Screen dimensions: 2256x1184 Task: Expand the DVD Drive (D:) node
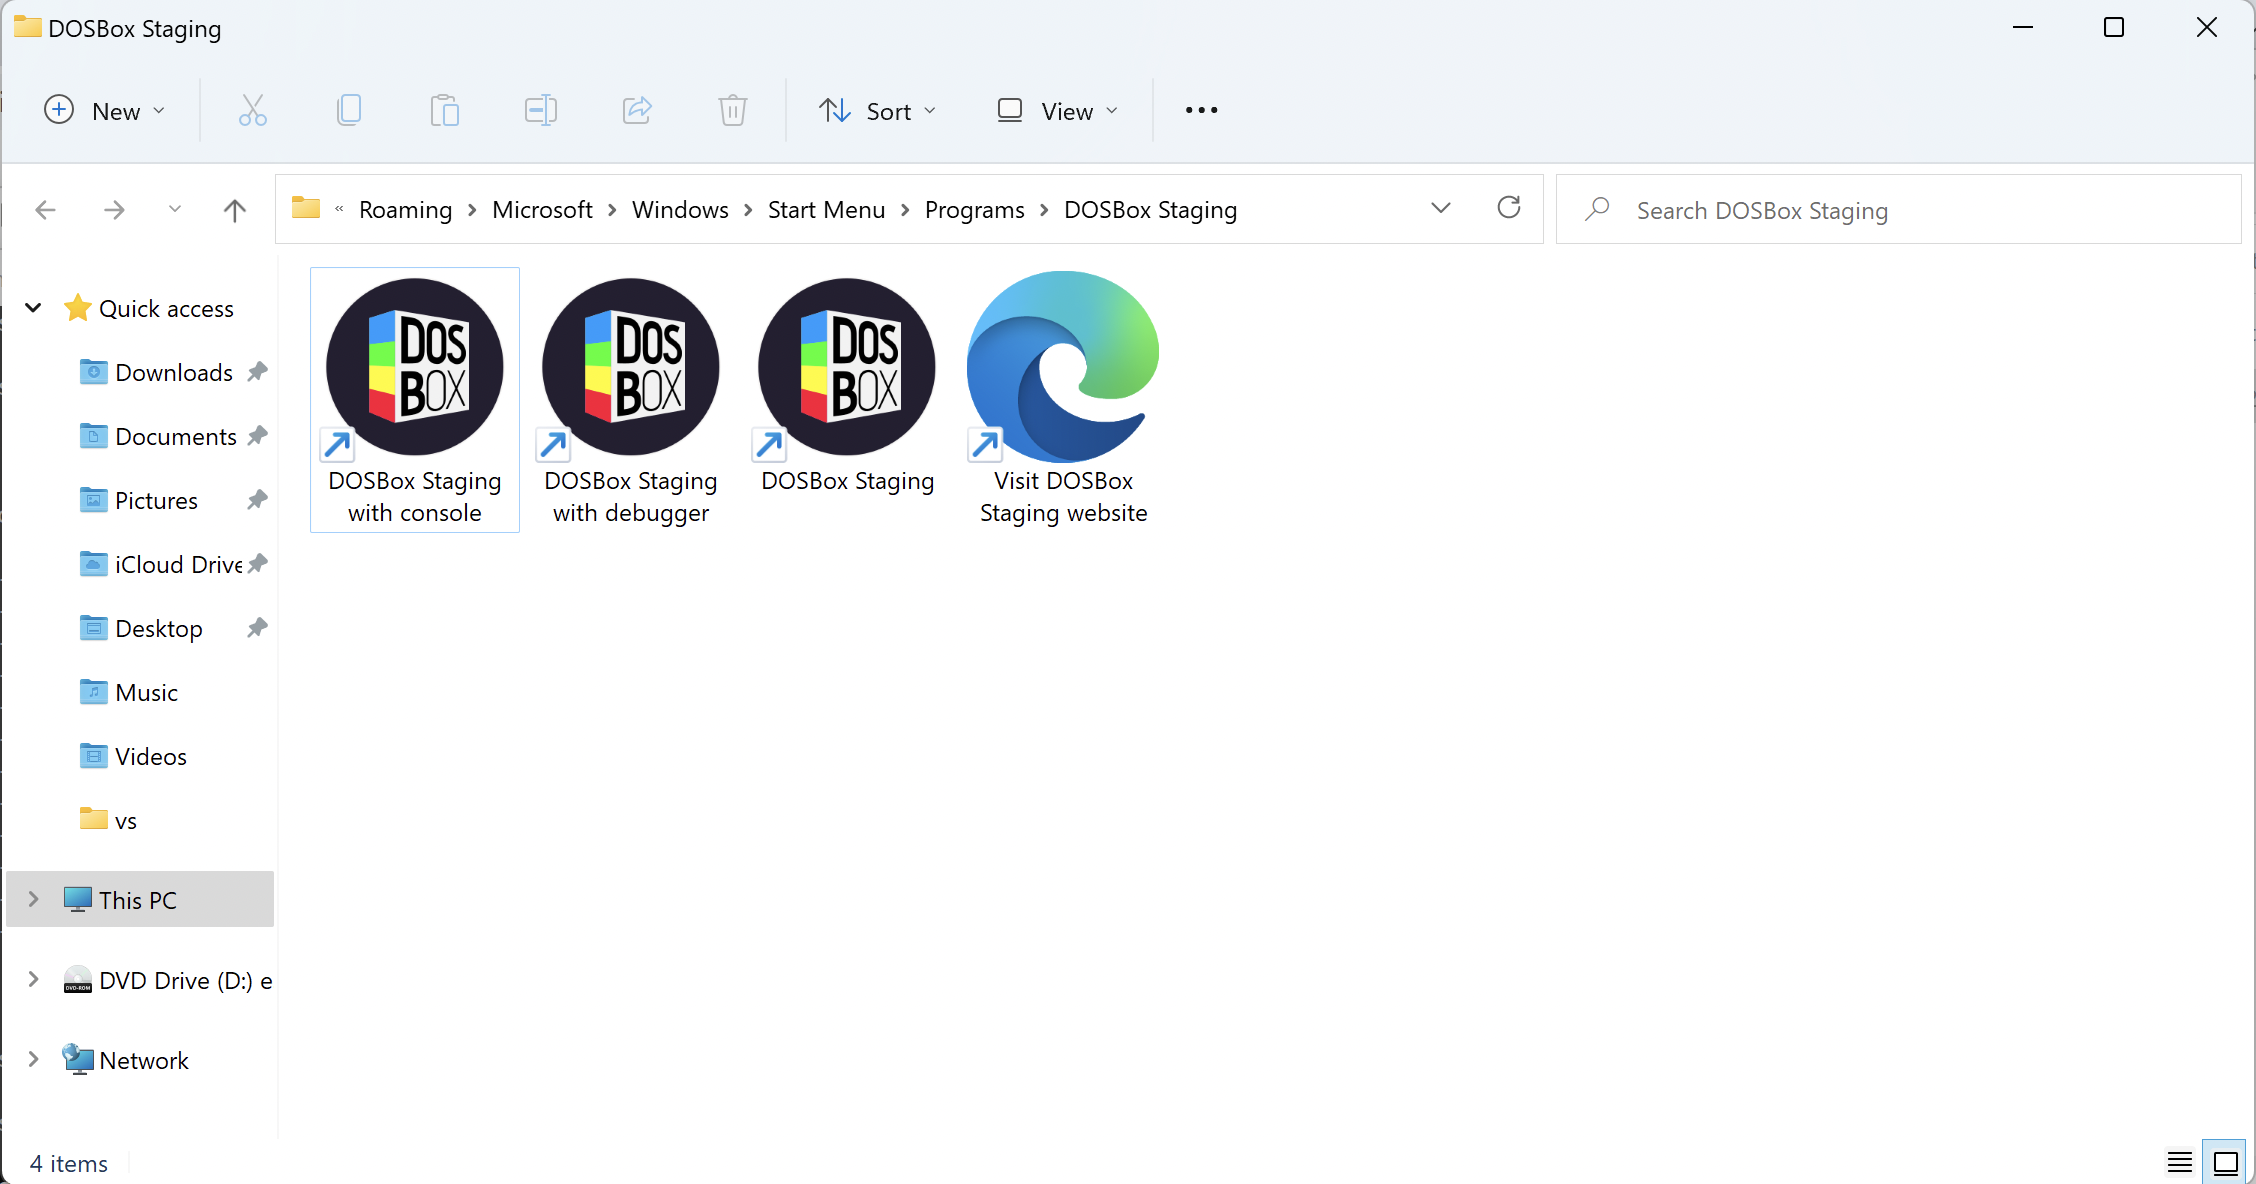click(x=33, y=979)
